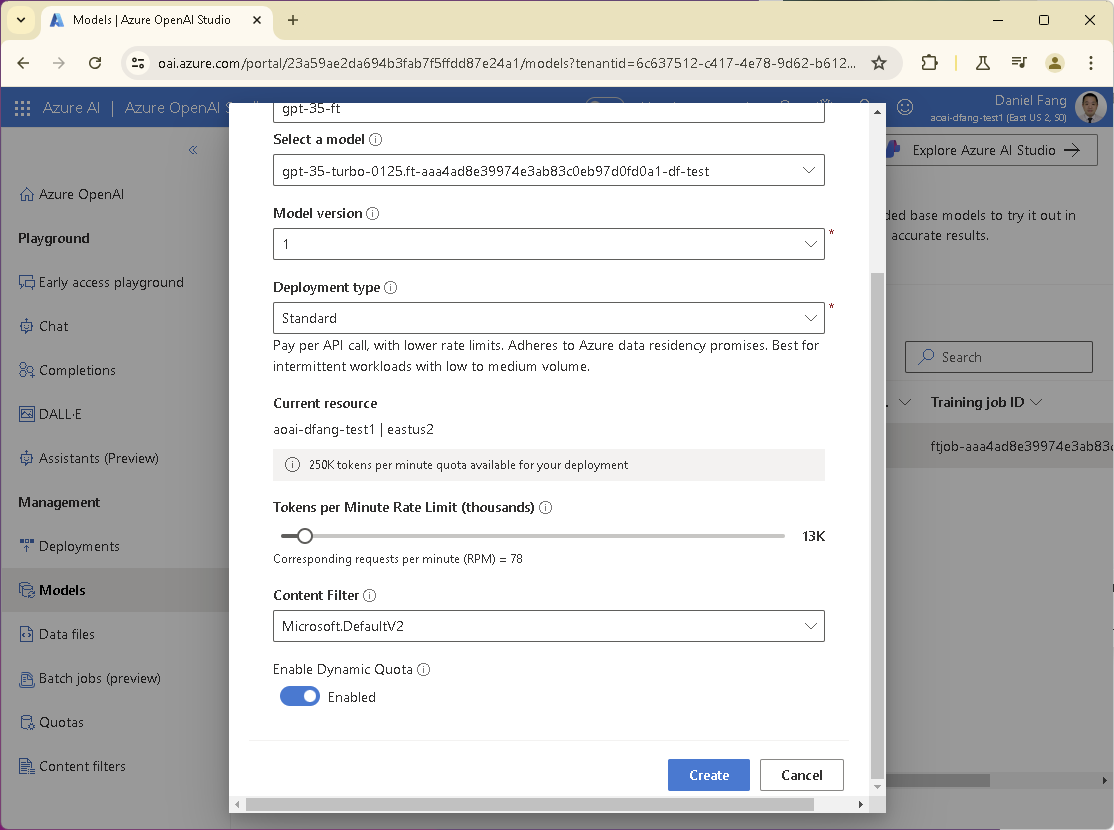Reload the page using the refresh icon
Screen dimensions: 1114x830
point(95,63)
